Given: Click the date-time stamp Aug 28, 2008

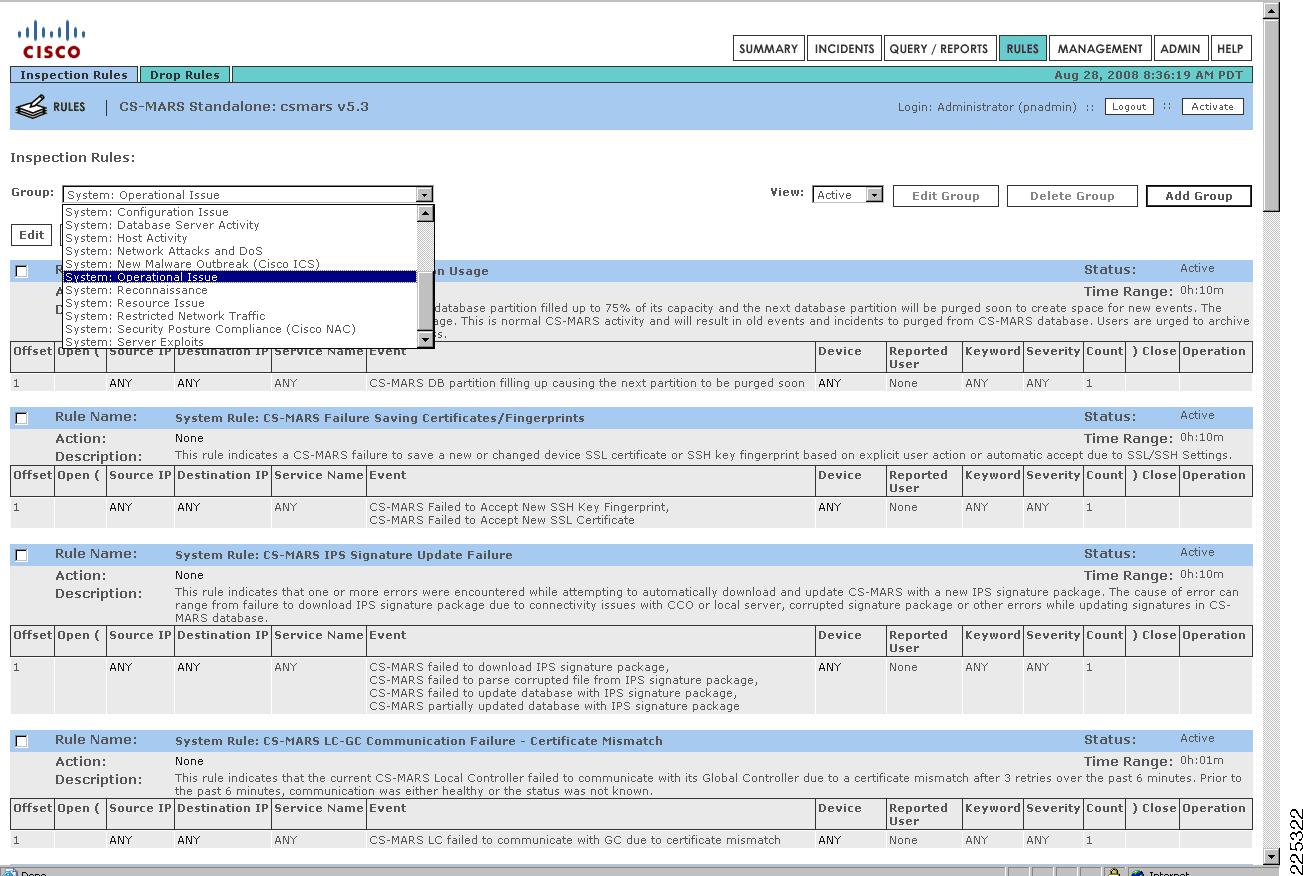Looking at the screenshot, I should [1151, 75].
